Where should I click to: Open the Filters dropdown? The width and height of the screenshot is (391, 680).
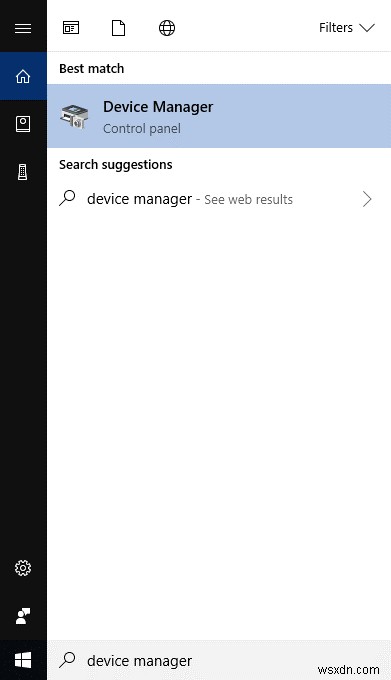347,28
